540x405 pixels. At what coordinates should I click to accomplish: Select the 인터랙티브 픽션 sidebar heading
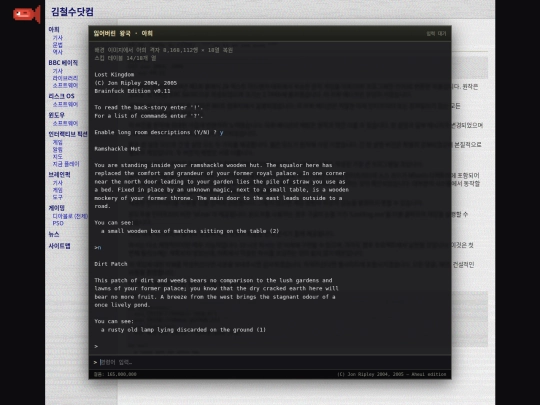(x=68, y=134)
